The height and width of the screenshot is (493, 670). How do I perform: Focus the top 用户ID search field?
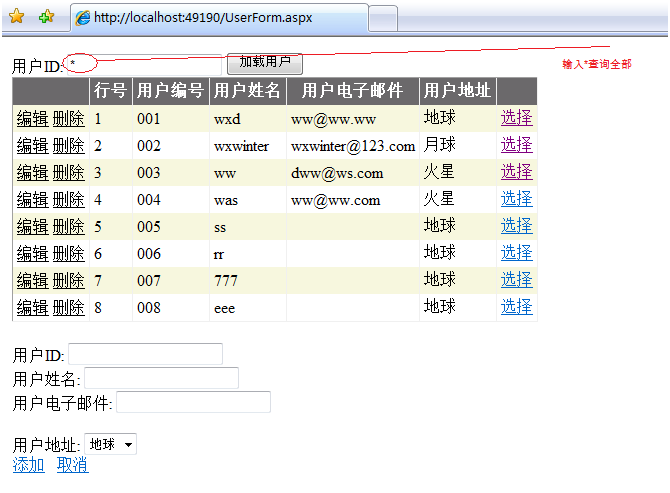[144, 65]
